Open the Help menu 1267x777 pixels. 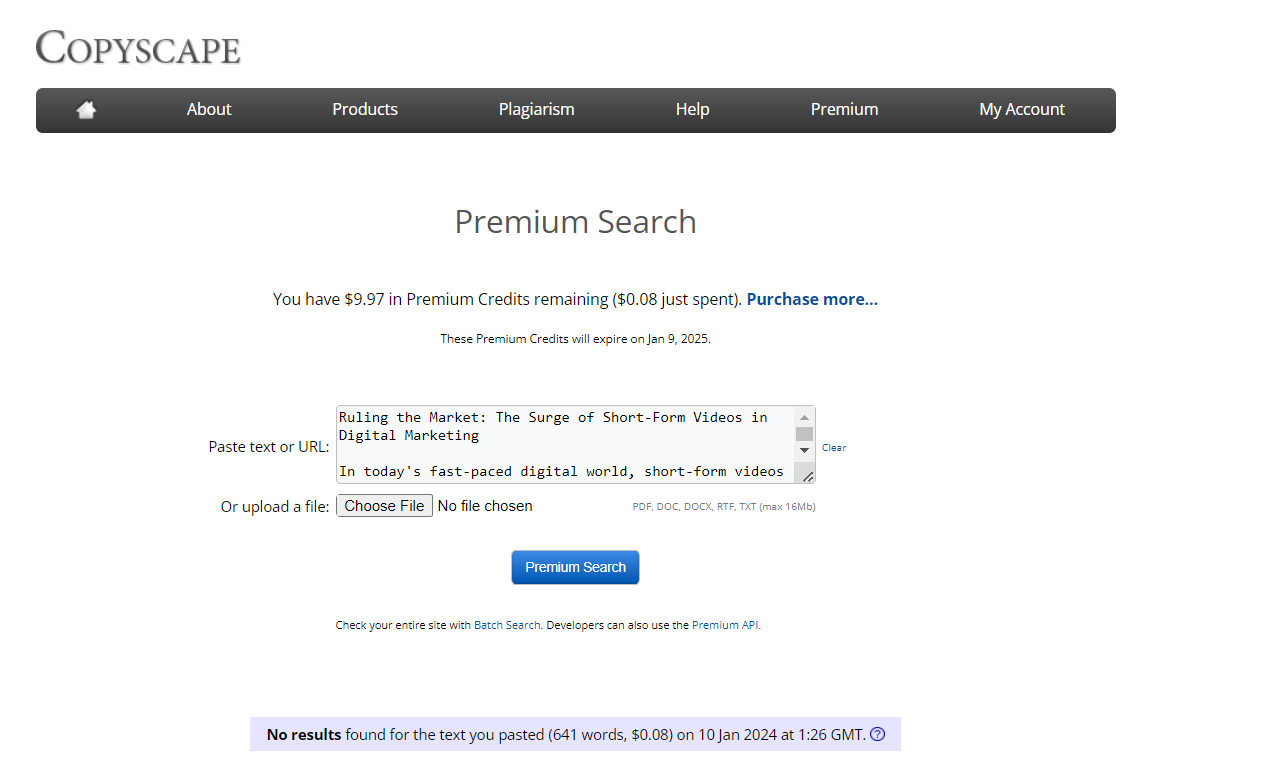point(692,110)
